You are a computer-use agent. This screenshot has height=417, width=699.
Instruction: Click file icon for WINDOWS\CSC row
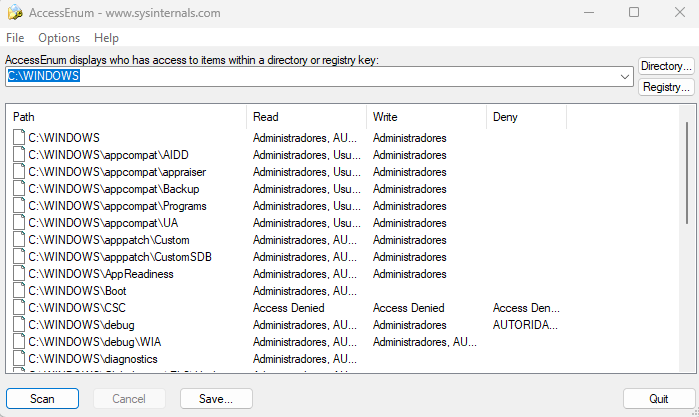click(19, 307)
